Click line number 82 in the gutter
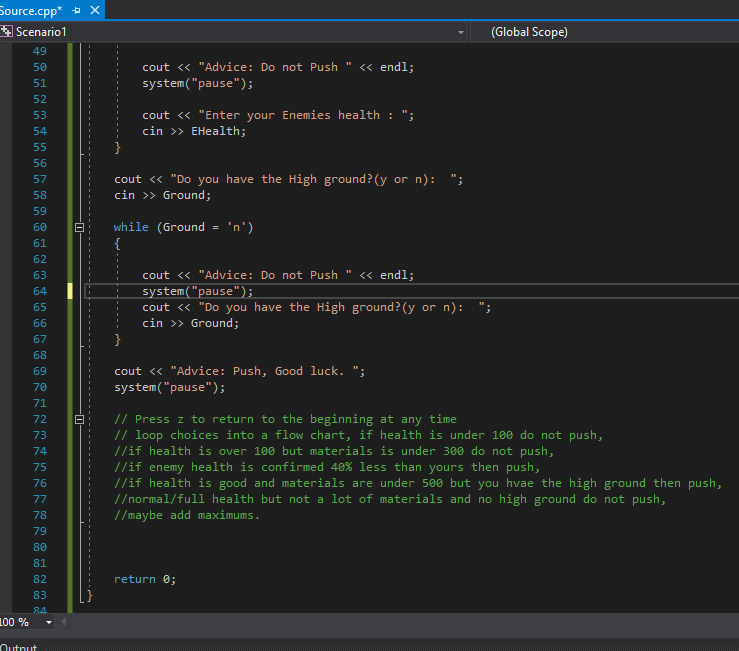The image size is (739, 651). tap(39, 579)
